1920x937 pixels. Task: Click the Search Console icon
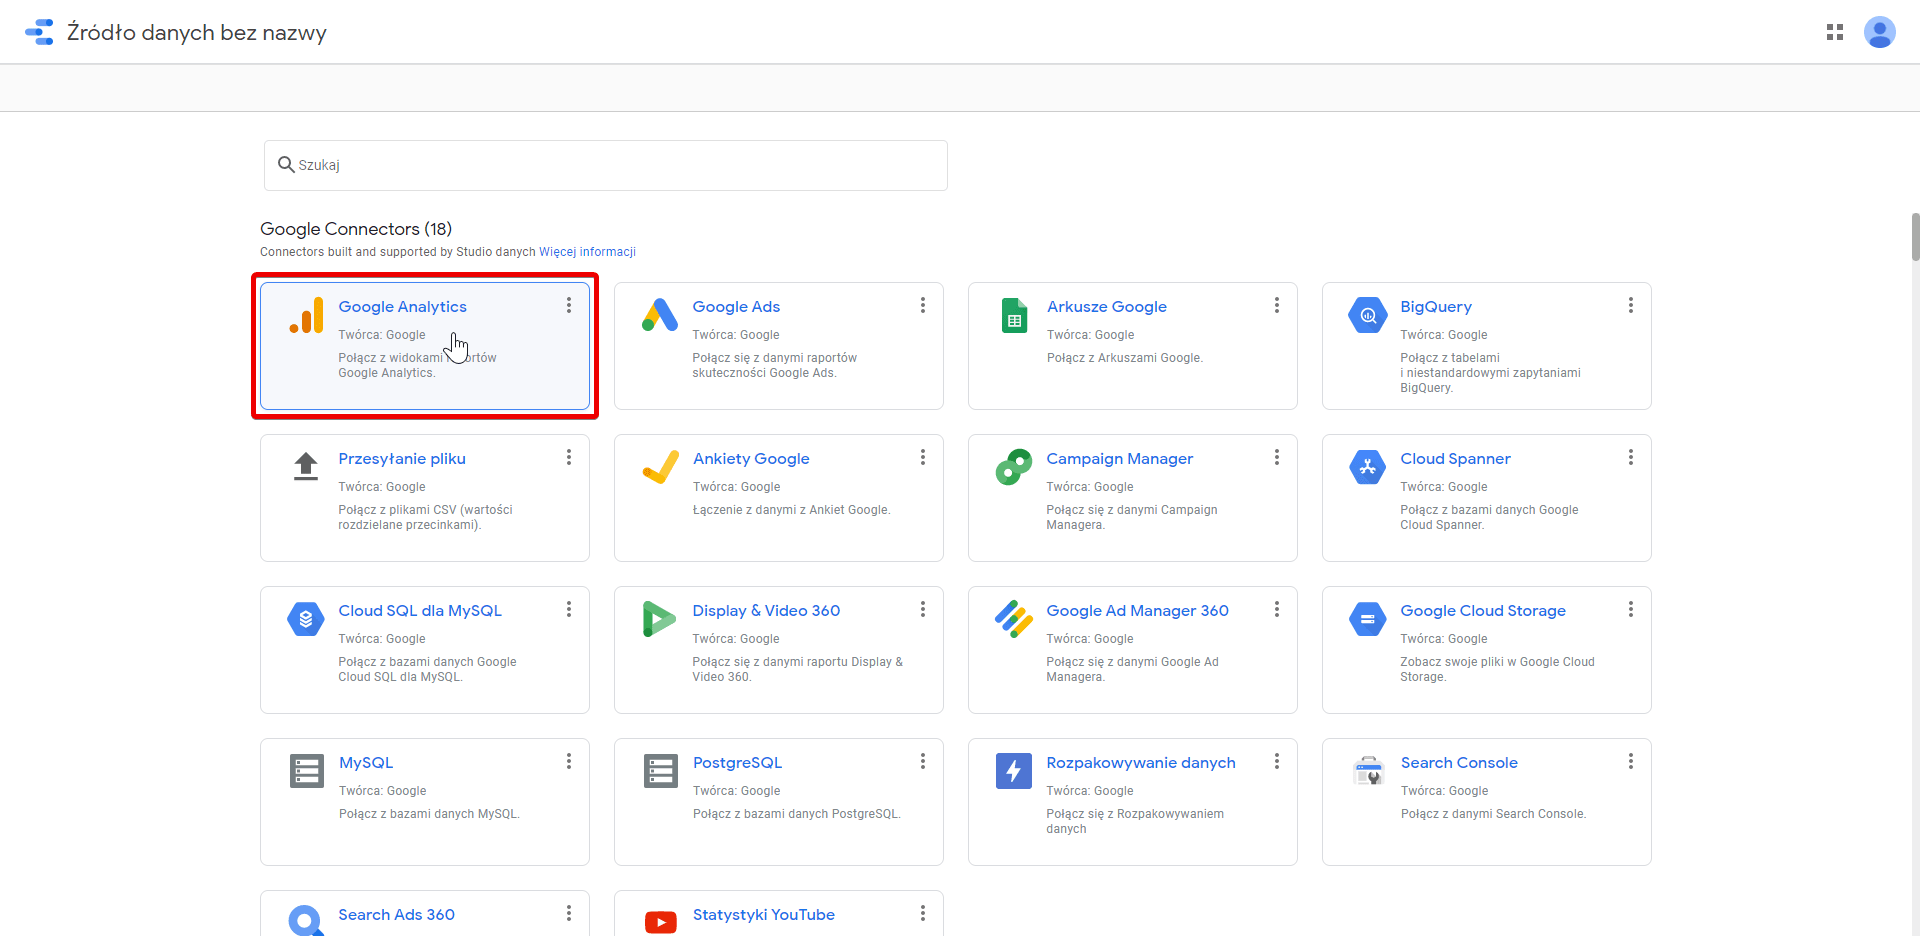pyautogui.click(x=1368, y=771)
